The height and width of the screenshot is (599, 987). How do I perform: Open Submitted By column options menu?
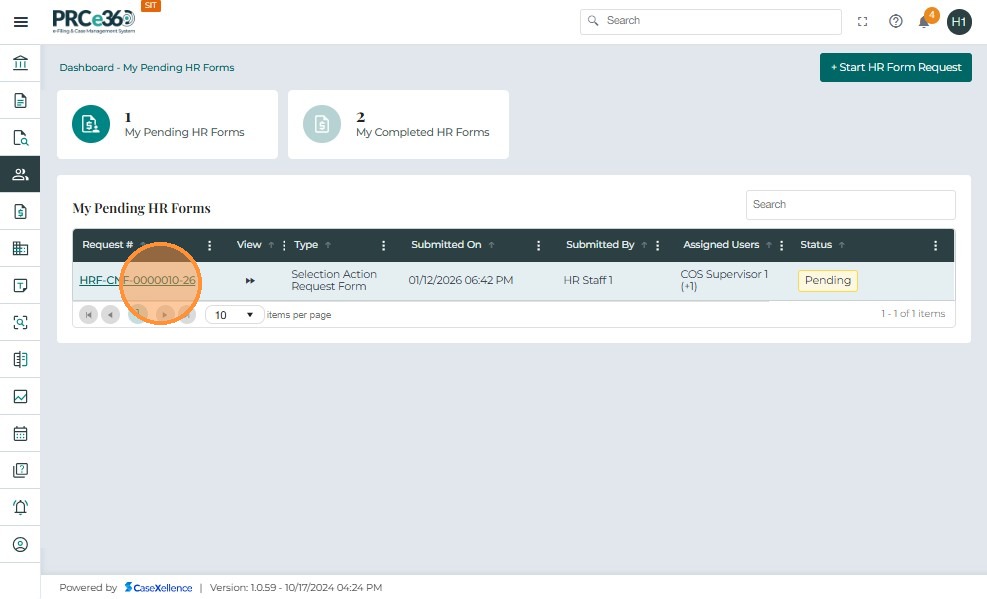click(x=657, y=245)
